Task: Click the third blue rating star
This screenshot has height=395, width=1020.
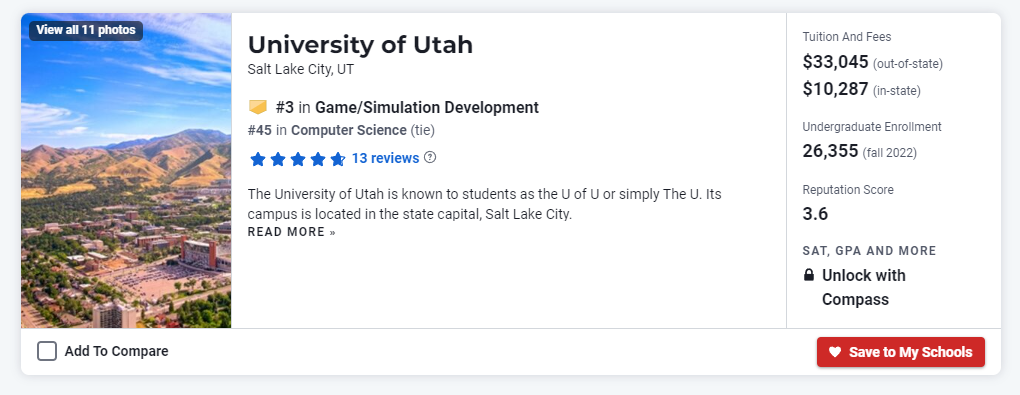Action: [x=298, y=159]
